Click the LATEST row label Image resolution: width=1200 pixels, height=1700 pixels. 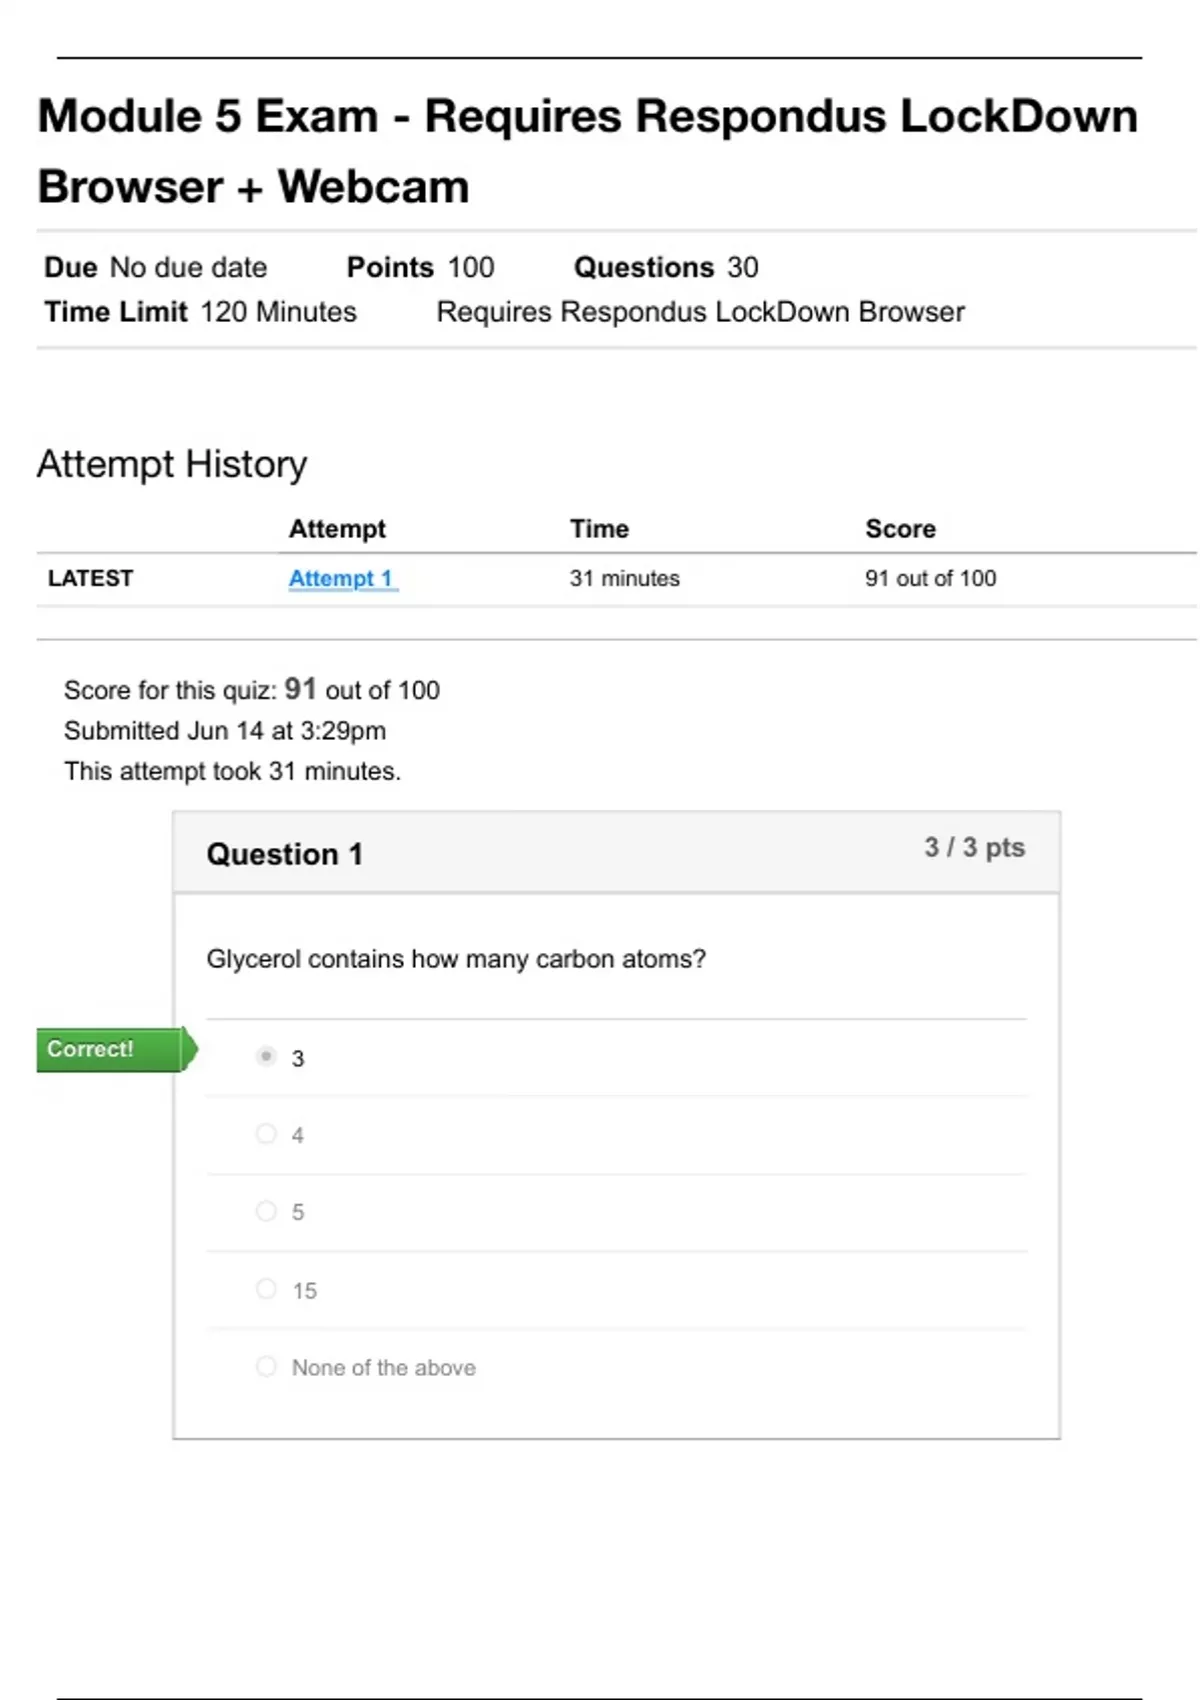click(x=90, y=579)
